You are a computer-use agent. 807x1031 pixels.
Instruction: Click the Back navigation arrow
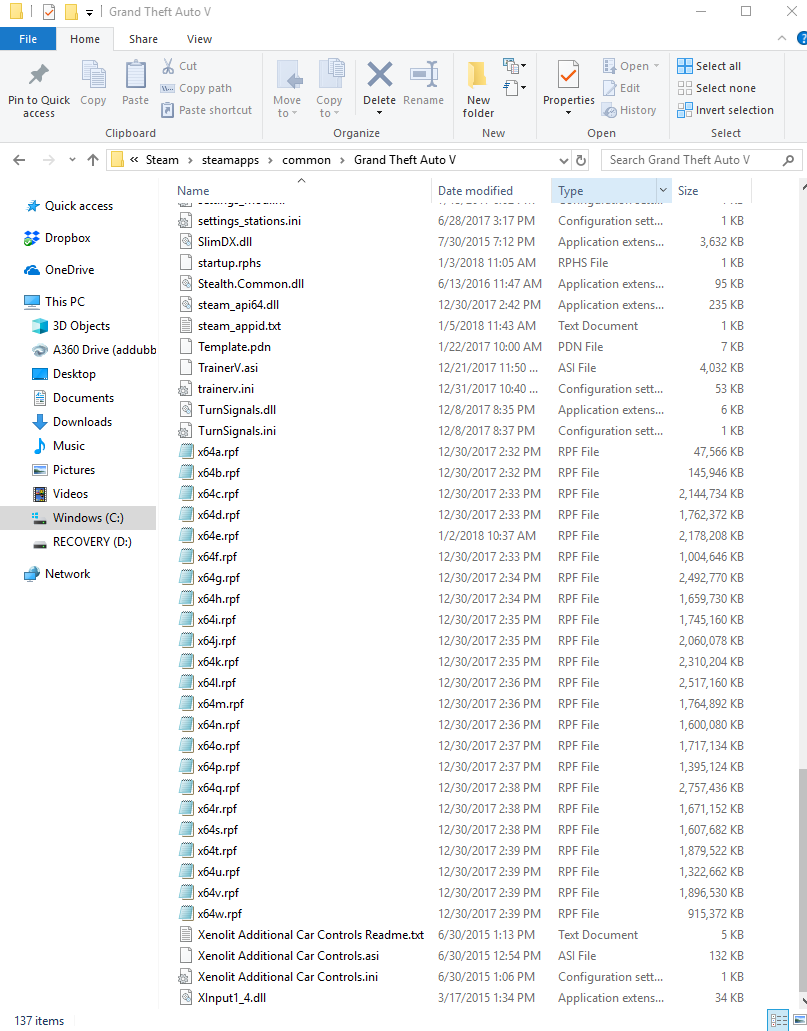(19, 160)
